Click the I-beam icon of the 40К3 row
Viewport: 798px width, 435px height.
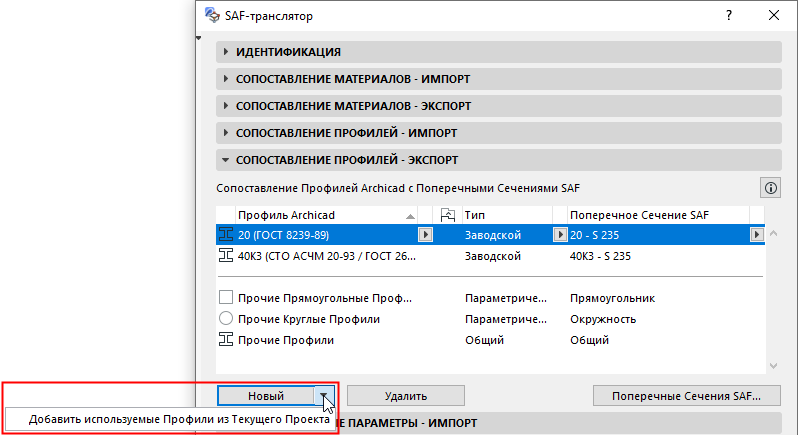click(225, 255)
